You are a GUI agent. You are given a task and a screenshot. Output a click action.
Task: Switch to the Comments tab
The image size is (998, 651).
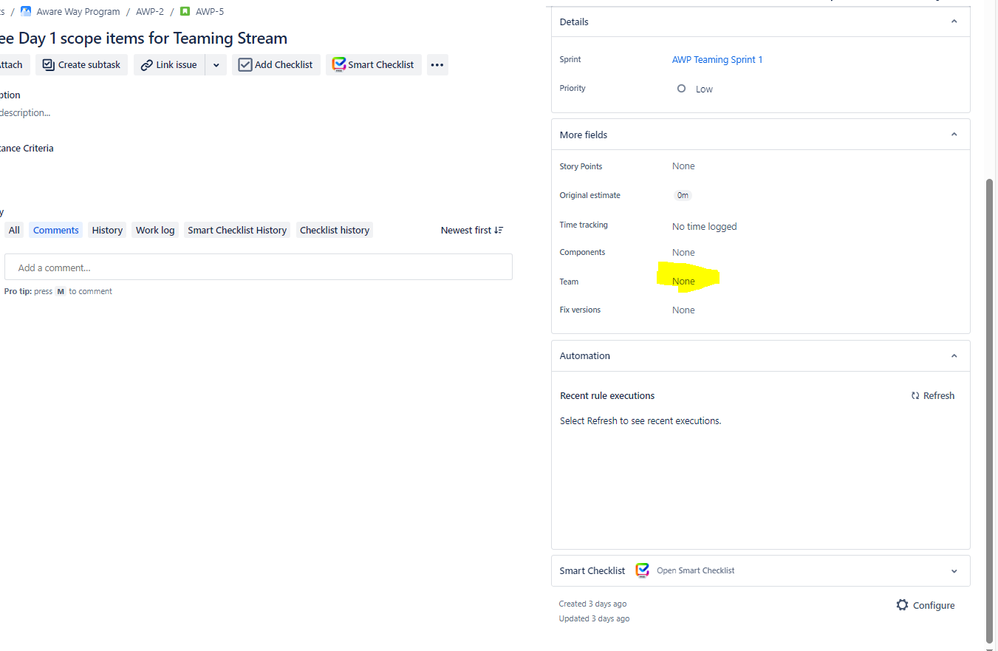(x=56, y=230)
